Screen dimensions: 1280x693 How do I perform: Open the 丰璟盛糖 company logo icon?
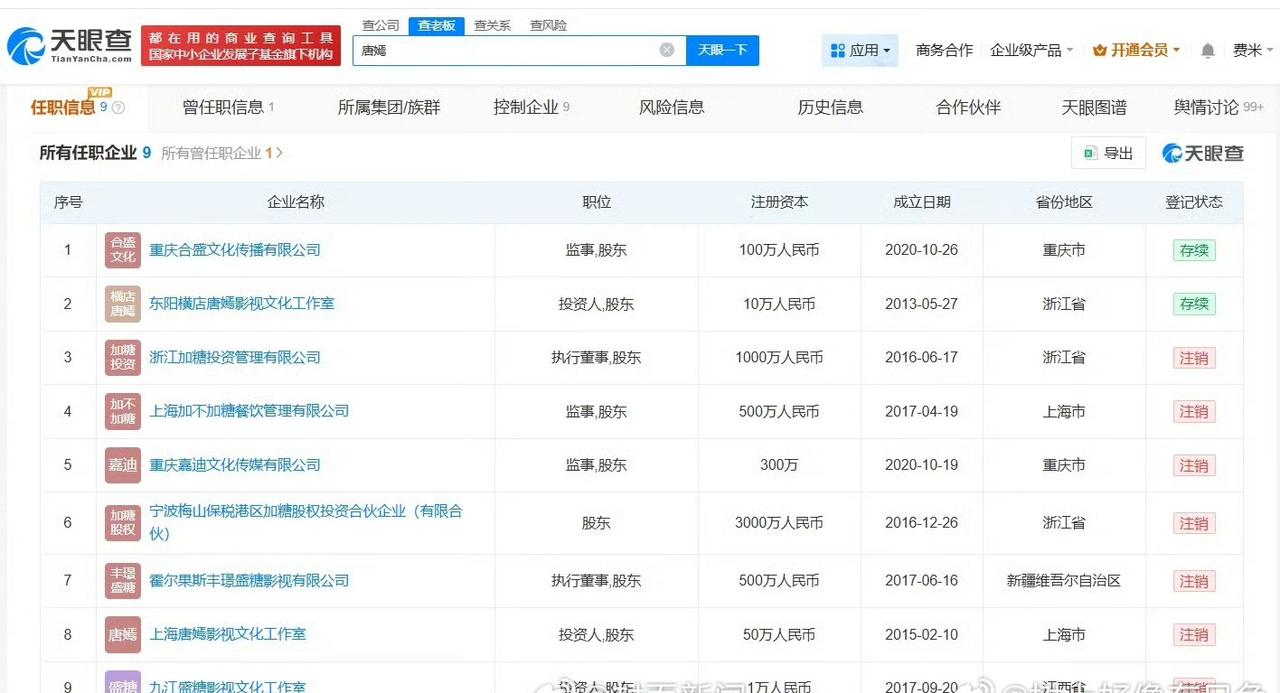tap(123, 581)
